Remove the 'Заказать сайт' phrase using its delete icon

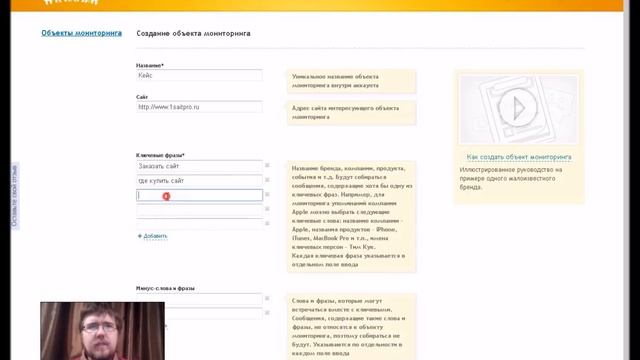coord(267,165)
